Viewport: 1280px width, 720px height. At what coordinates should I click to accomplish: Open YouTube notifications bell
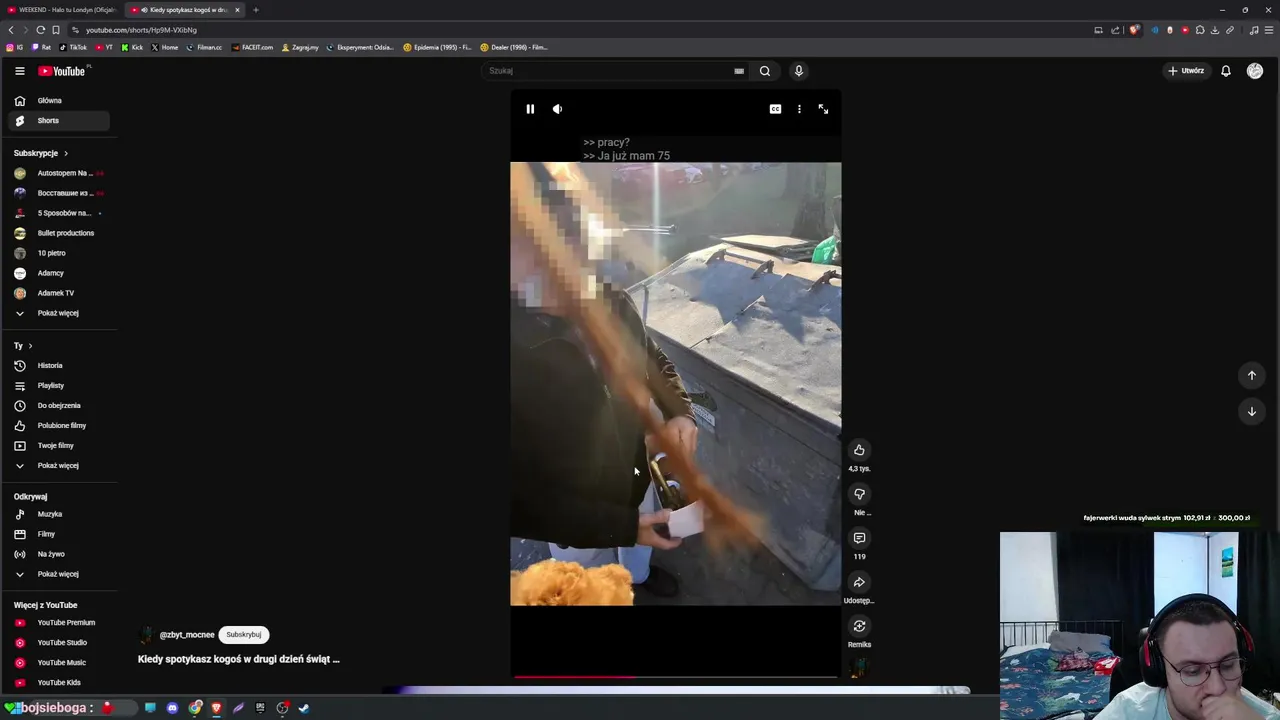tap(1225, 71)
